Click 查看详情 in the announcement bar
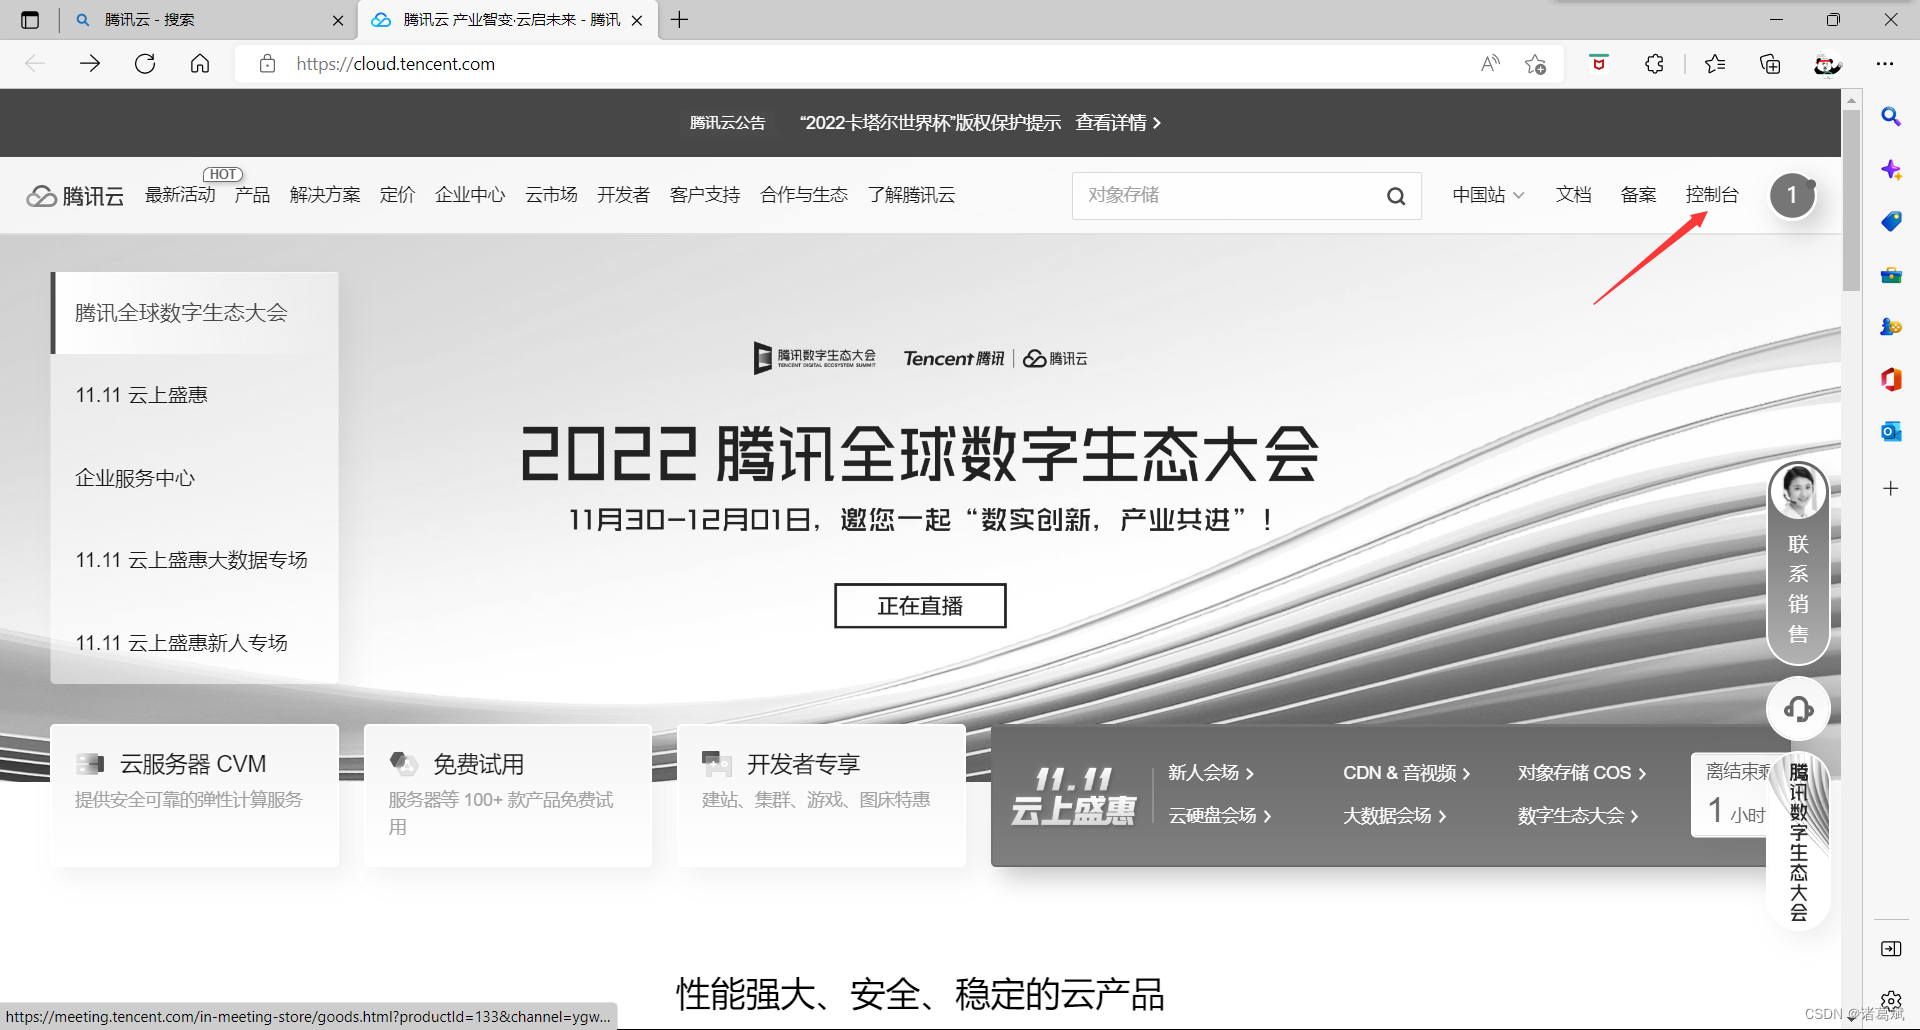This screenshot has height=1030, width=1920. click(x=1118, y=123)
